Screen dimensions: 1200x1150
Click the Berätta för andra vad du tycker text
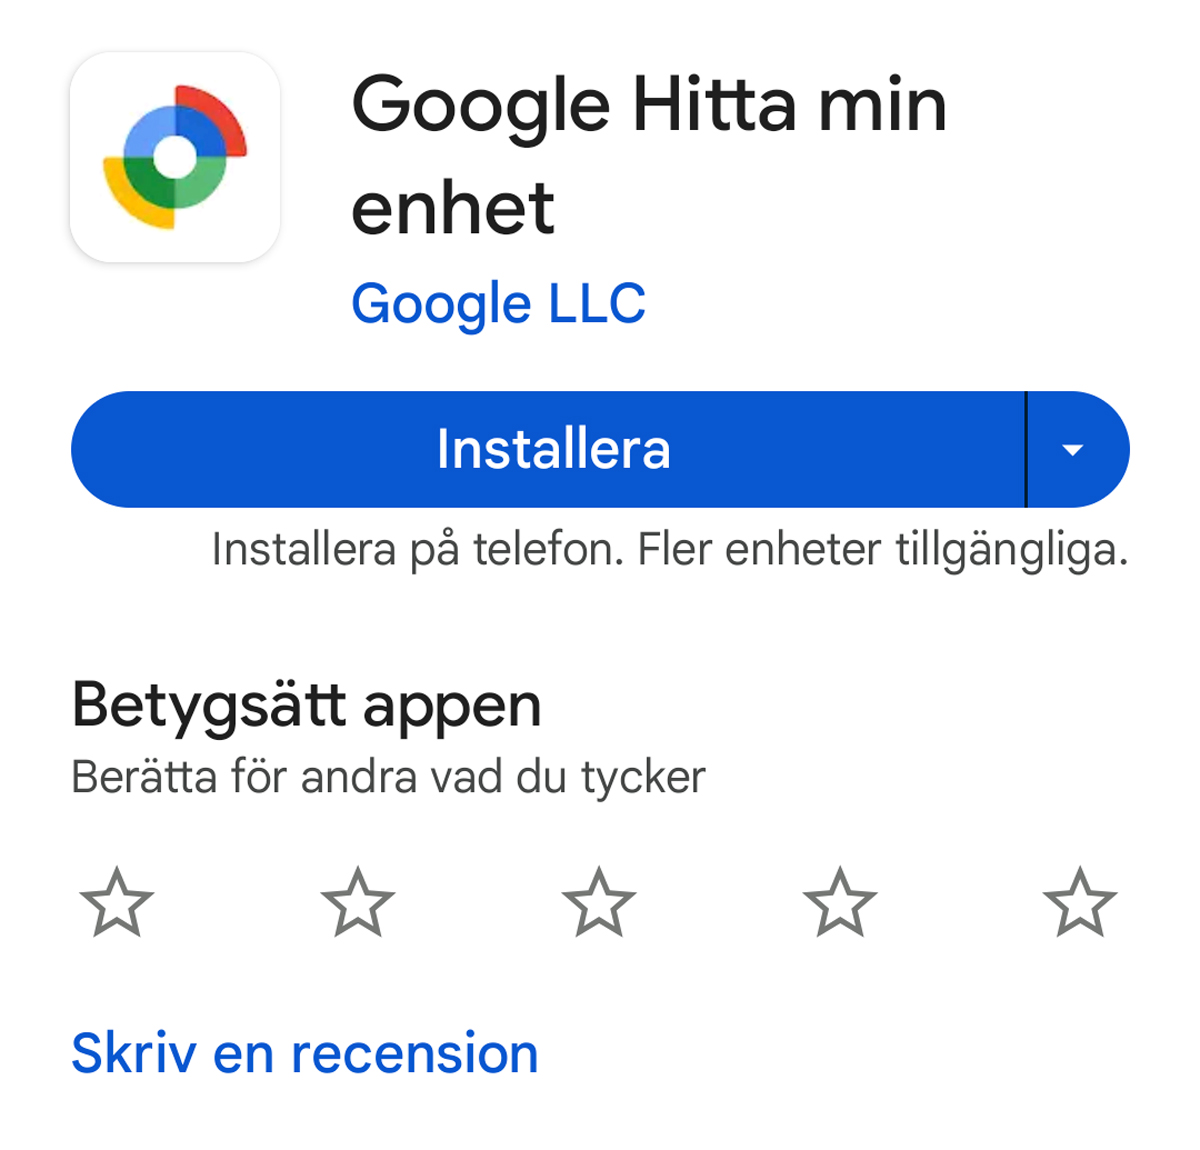[x=388, y=777]
